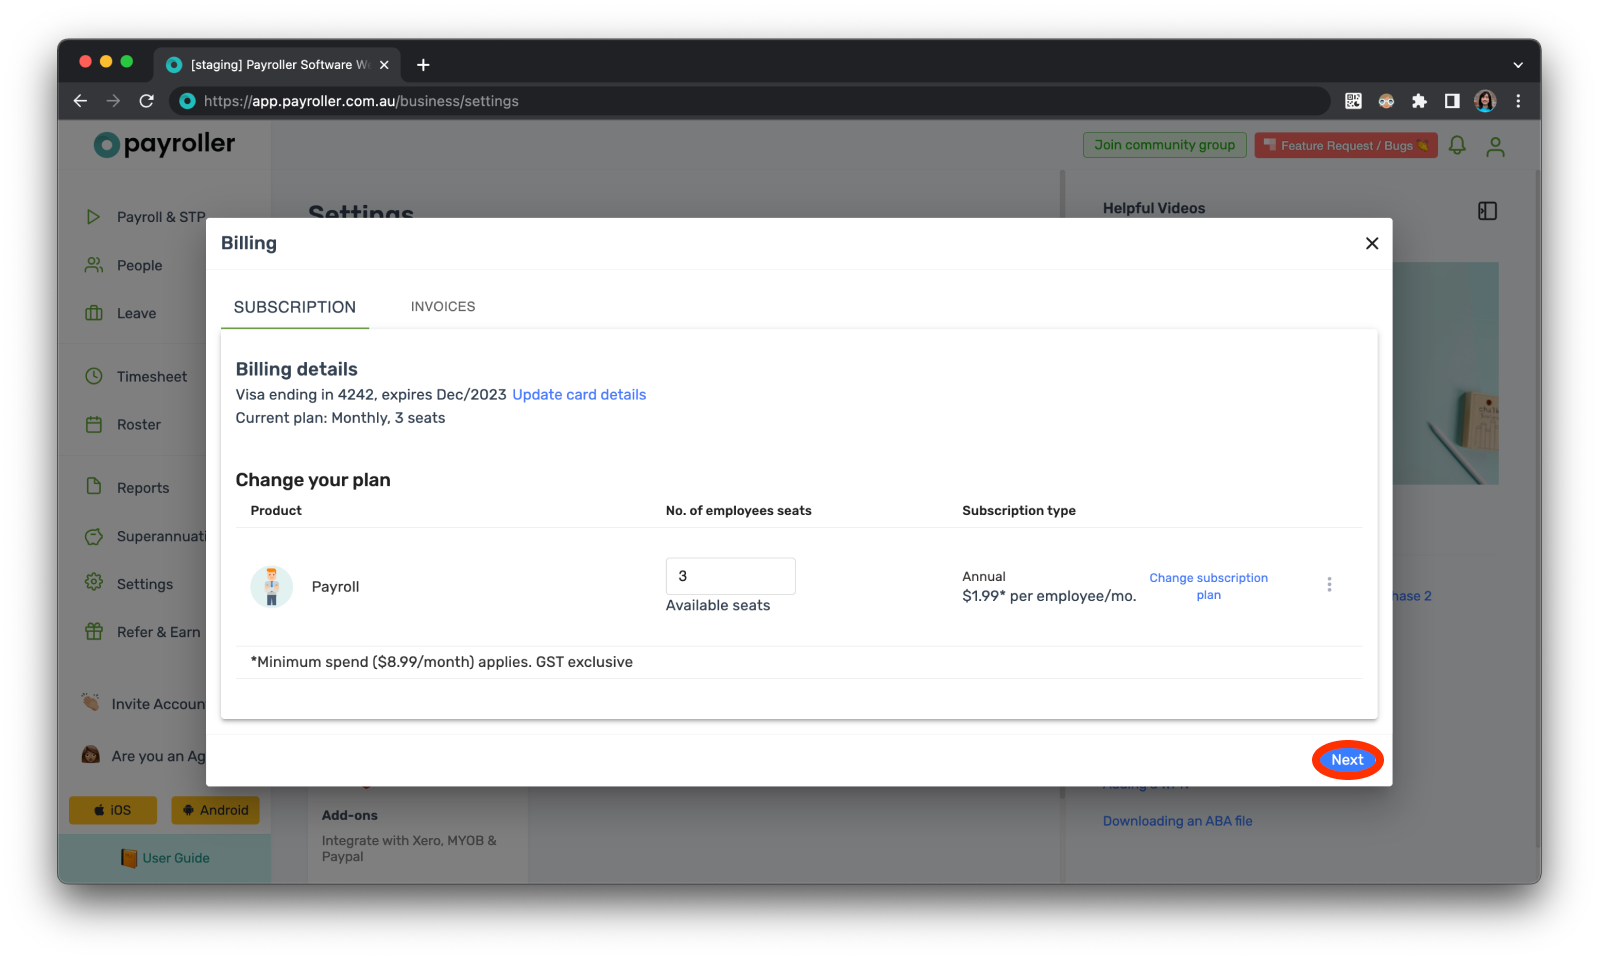
Task: Click Join community group button
Action: 1164,145
